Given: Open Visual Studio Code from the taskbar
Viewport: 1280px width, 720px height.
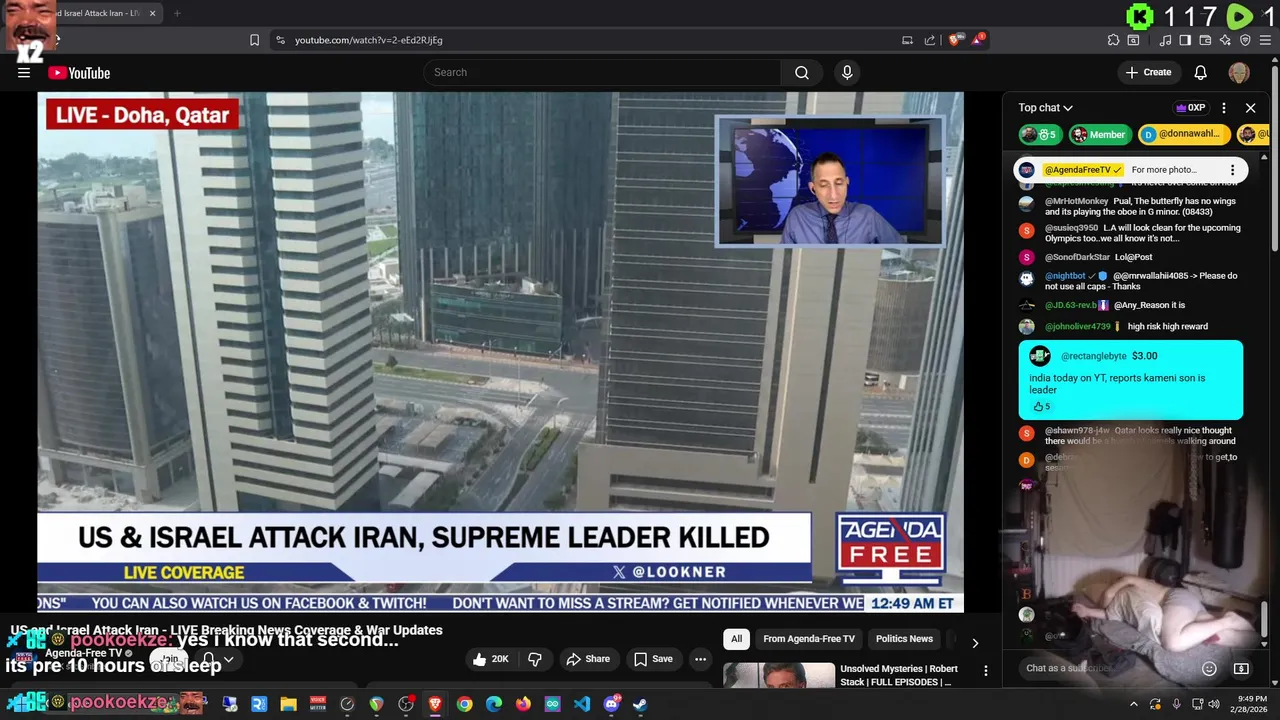Looking at the screenshot, I should click(x=582, y=704).
